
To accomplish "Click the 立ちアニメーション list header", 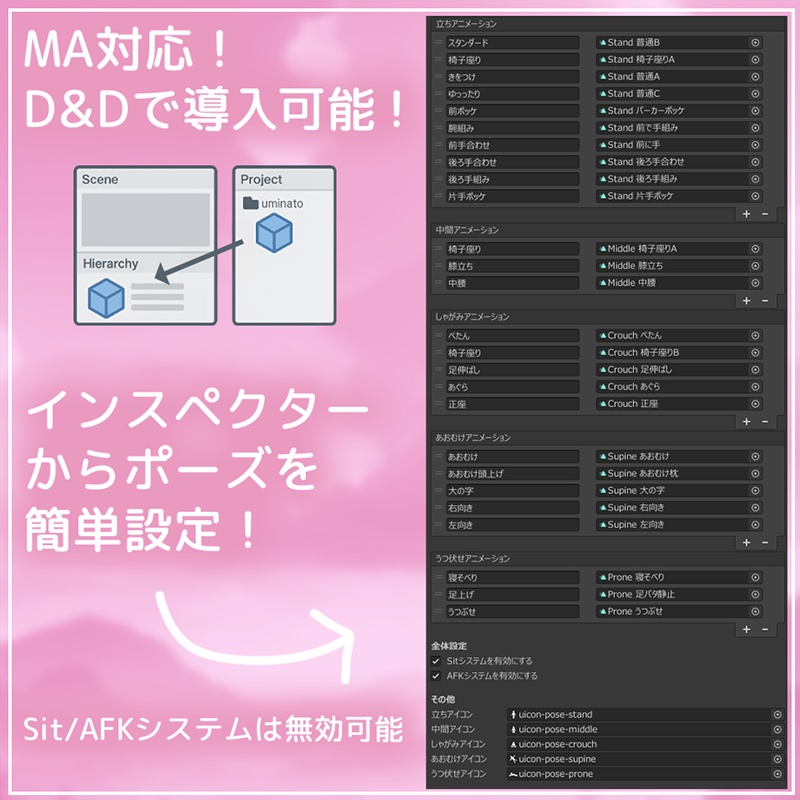I will tap(607, 24).
